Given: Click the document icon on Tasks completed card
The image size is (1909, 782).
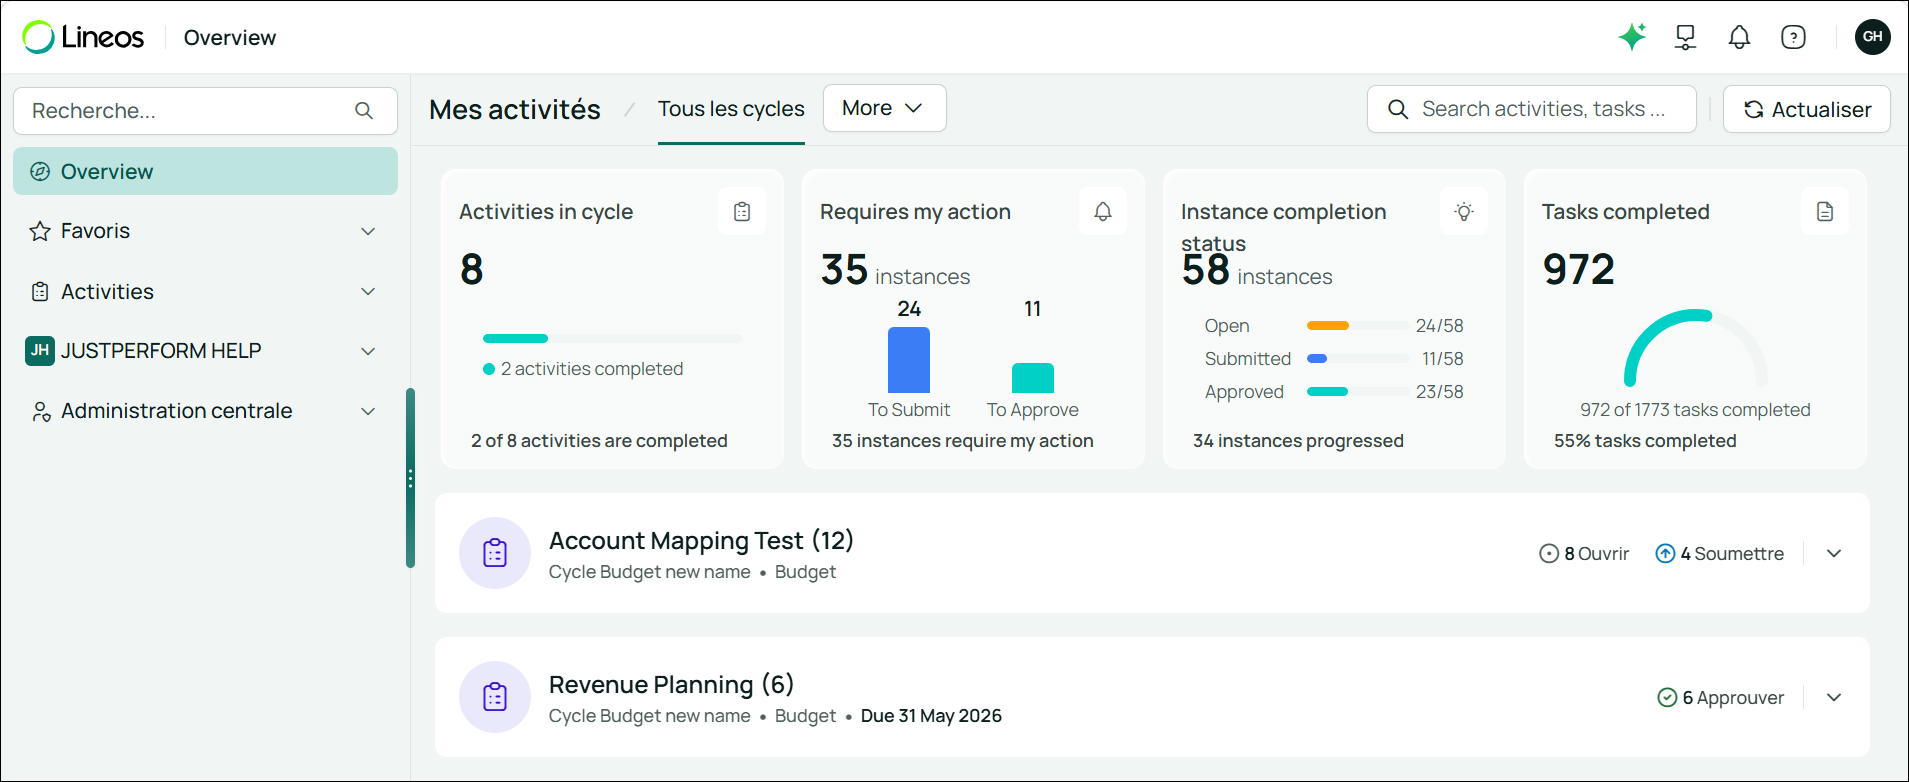Looking at the screenshot, I should [1825, 211].
